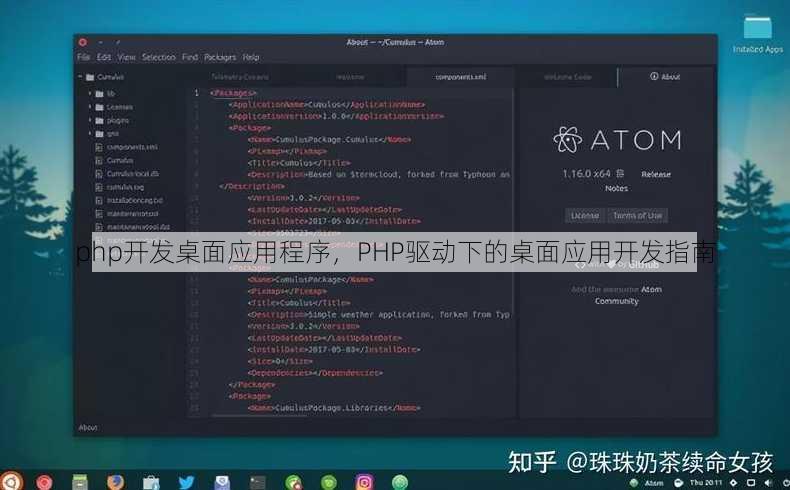Image resolution: width=790 pixels, height=490 pixels.
Task: Open the Selection menu
Action: (x=159, y=57)
